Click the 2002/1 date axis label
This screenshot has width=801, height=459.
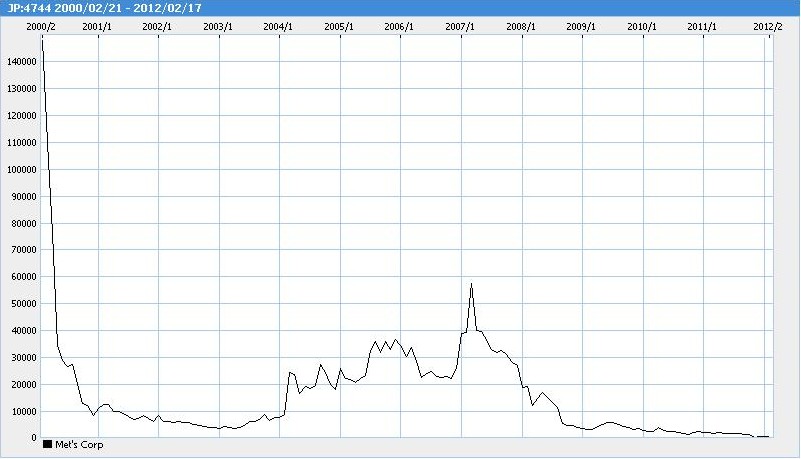pyautogui.click(x=157, y=27)
